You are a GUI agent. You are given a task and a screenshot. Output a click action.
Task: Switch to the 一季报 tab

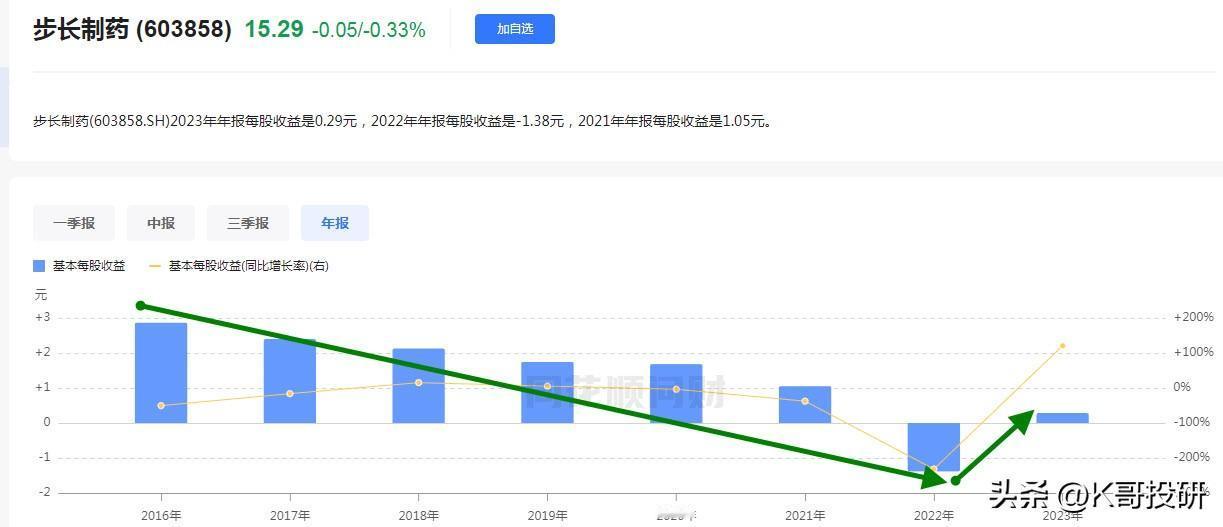(73, 223)
